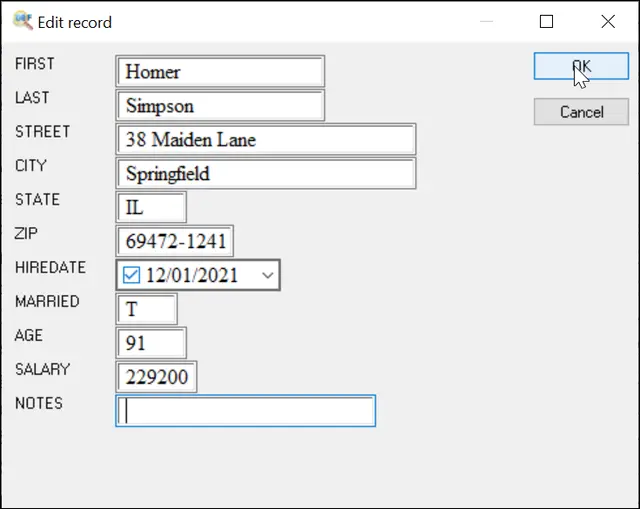Click the LAST name field containing Simpson
The width and height of the screenshot is (640, 509).
pyautogui.click(x=220, y=106)
